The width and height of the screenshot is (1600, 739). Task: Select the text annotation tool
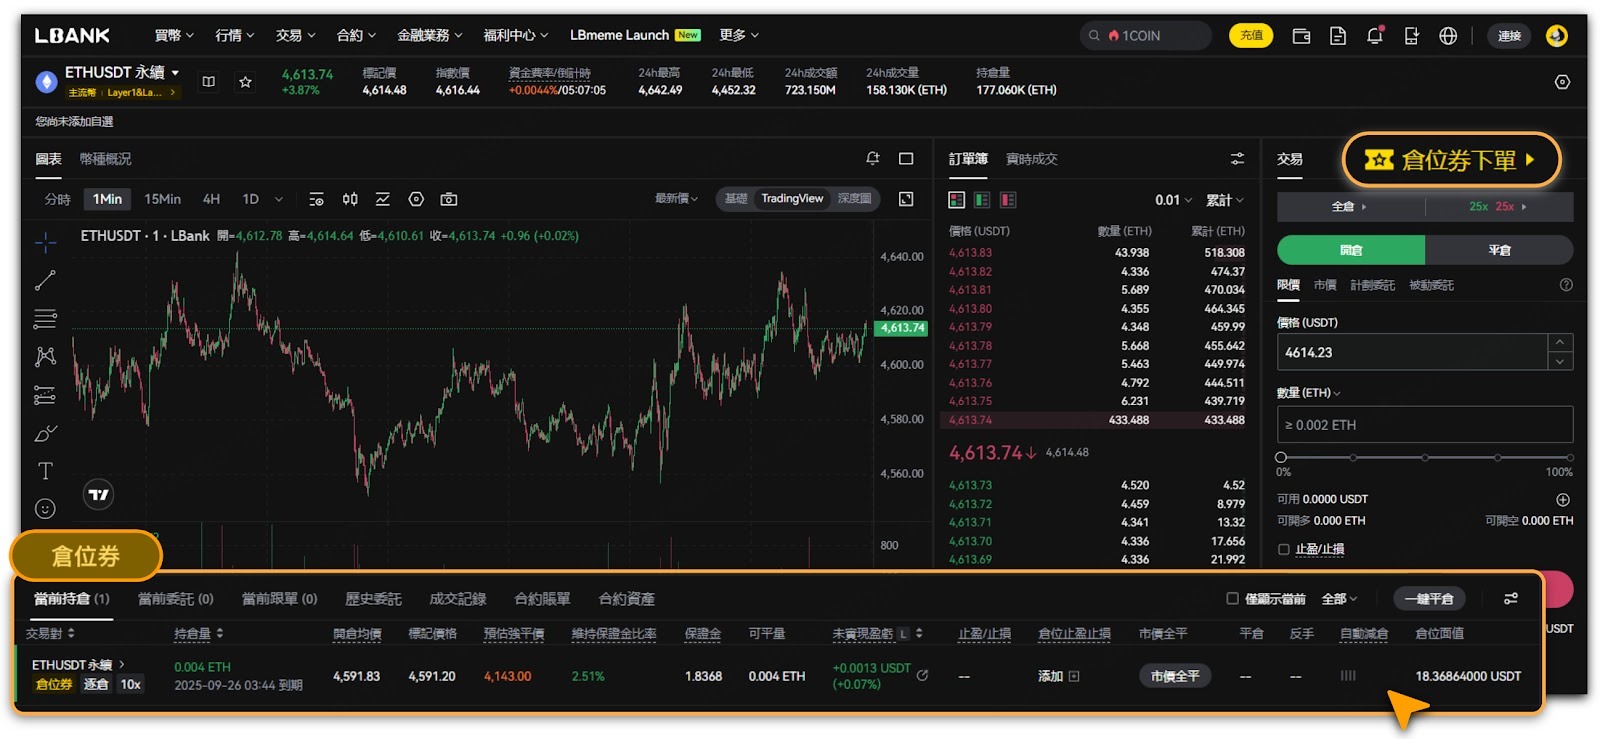(45, 470)
